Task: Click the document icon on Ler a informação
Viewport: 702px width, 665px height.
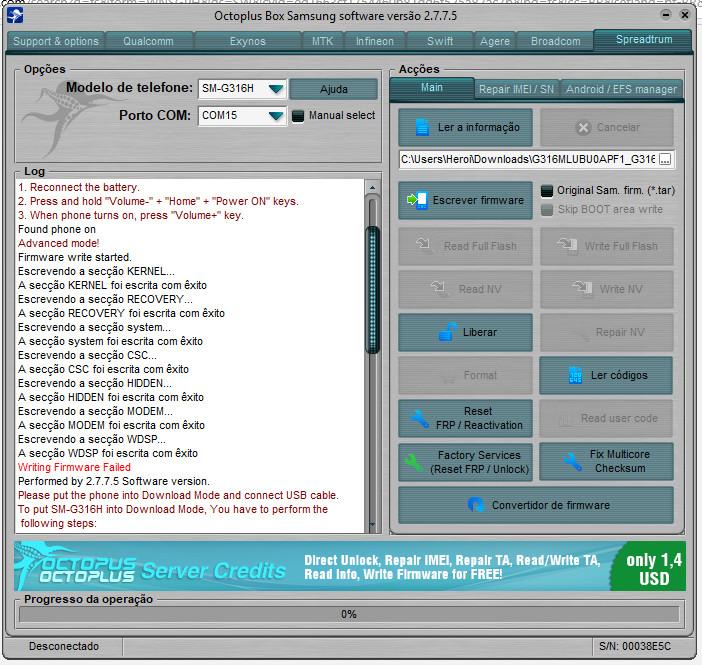Action: tap(422, 127)
